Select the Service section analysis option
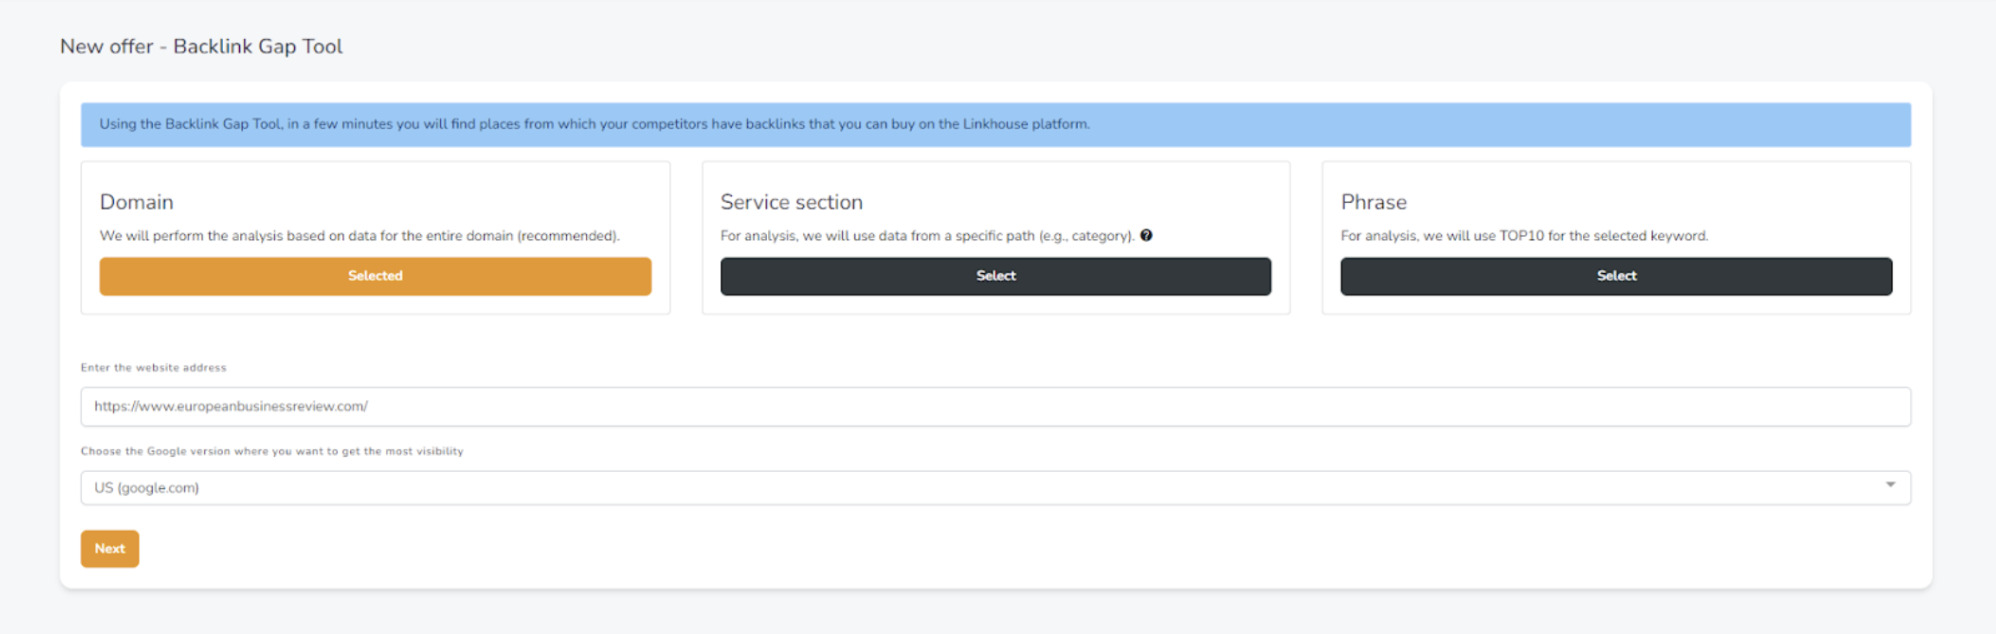 pyautogui.click(x=995, y=276)
